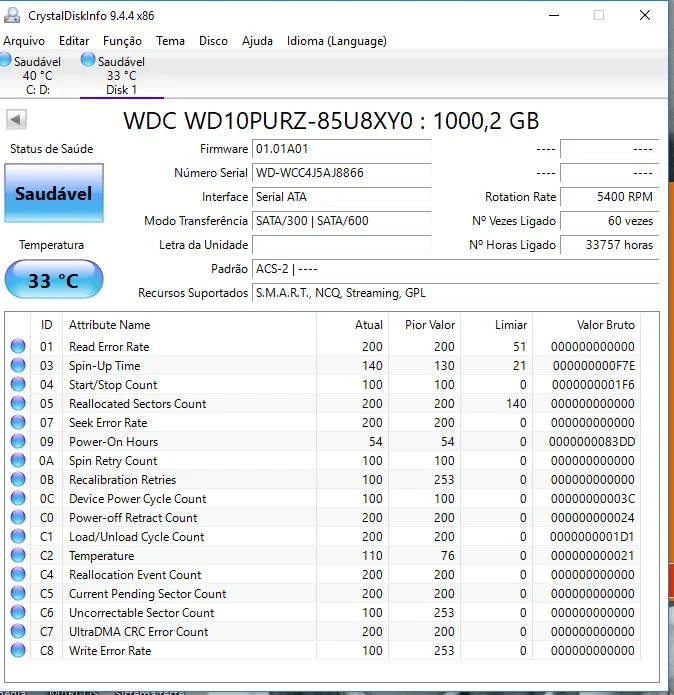Click status orb for Start/Stop Count
Viewport: 674px width, 695px height.
click(x=18, y=384)
